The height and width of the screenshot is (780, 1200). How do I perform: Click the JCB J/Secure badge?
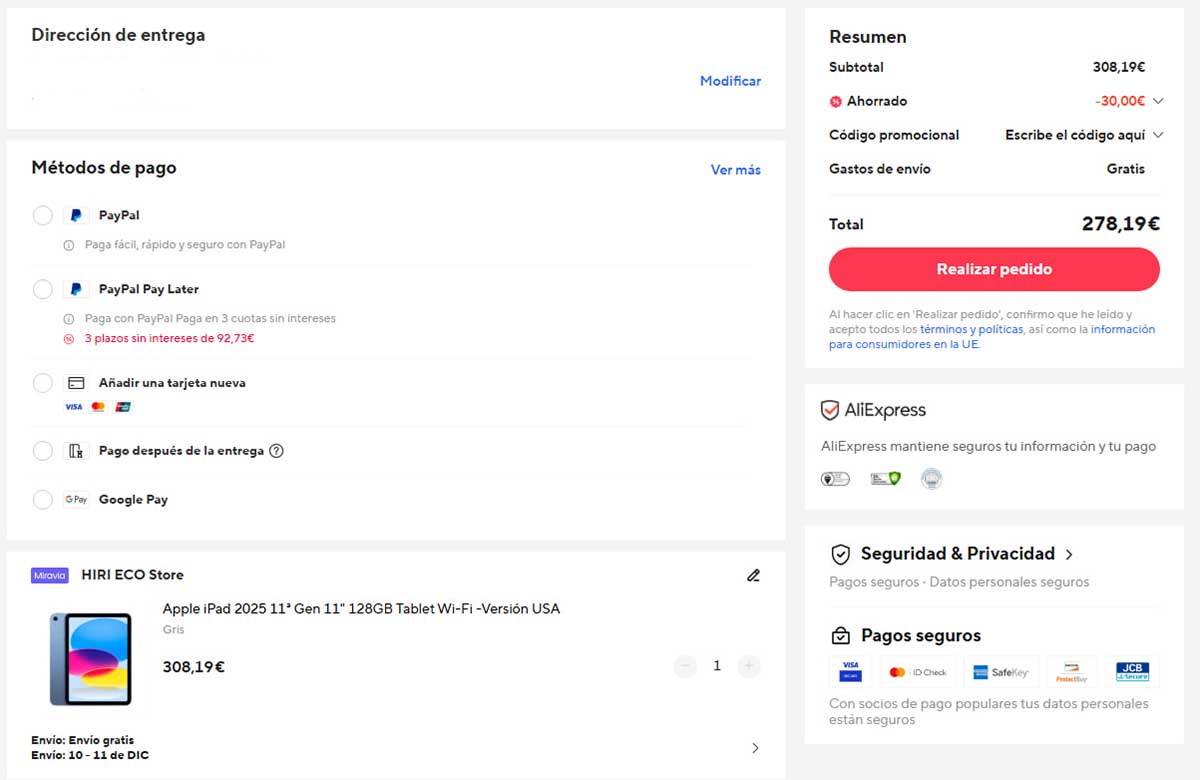pyautogui.click(x=1133, y=671)
